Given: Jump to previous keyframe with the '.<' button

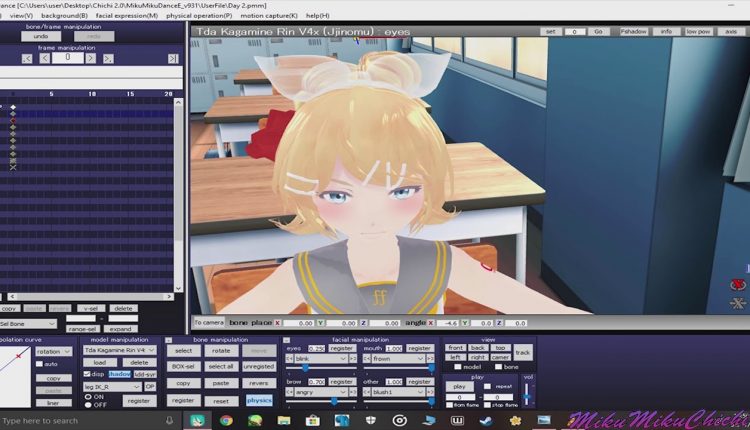Looking at the screenshot, I should pyautogui.click(x=27, y=58).
